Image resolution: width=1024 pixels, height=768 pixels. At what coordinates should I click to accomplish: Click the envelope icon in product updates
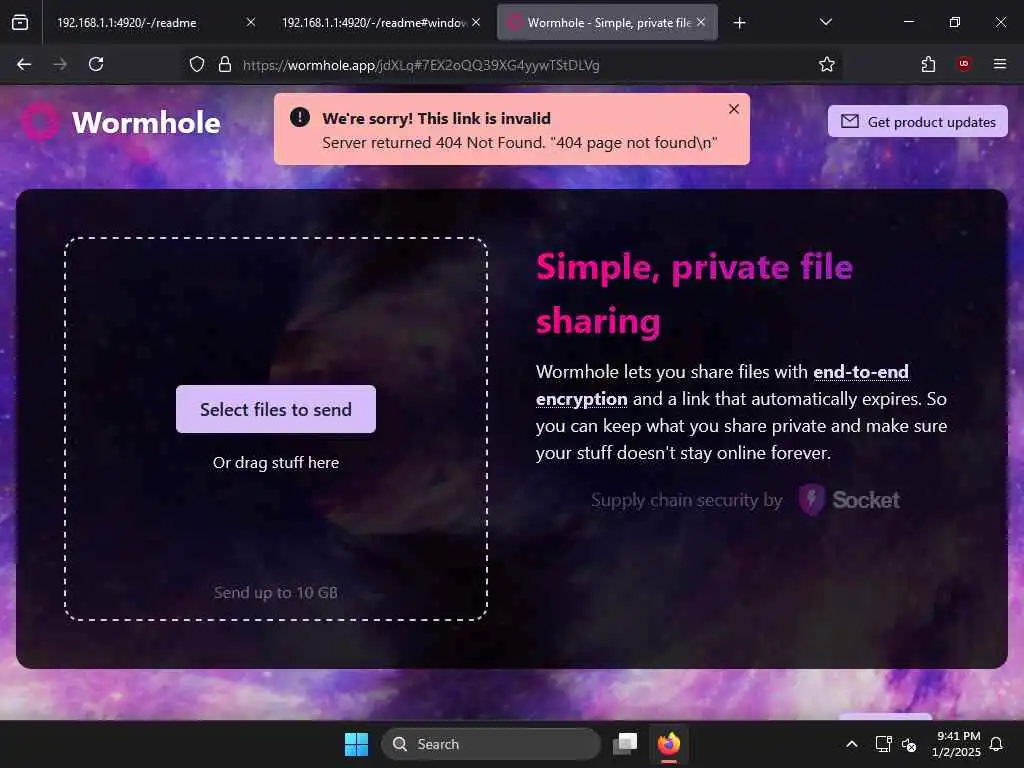pyautogui.click(x=850, y=121)
